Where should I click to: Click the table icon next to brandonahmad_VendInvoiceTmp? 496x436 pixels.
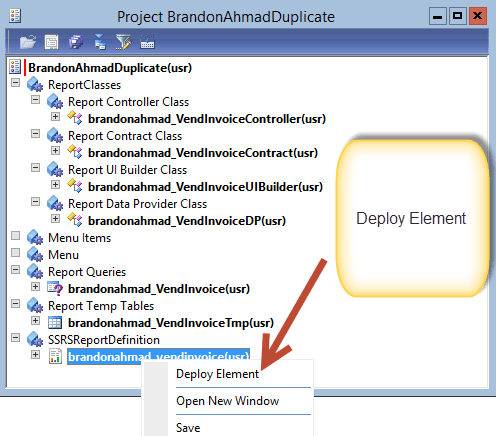pos(55,322)
